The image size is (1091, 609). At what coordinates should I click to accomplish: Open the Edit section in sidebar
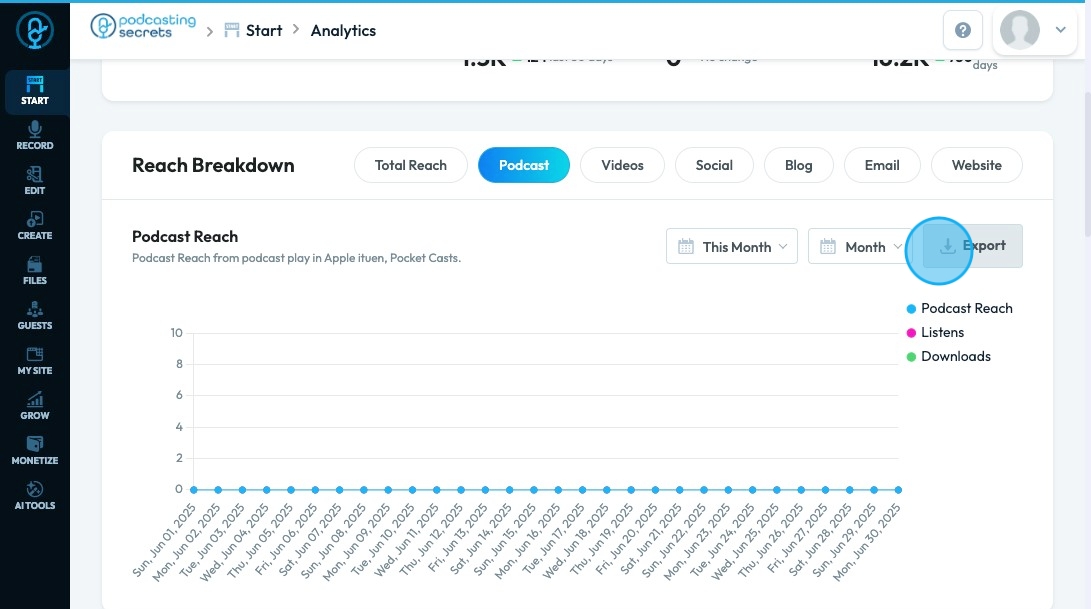35,181
